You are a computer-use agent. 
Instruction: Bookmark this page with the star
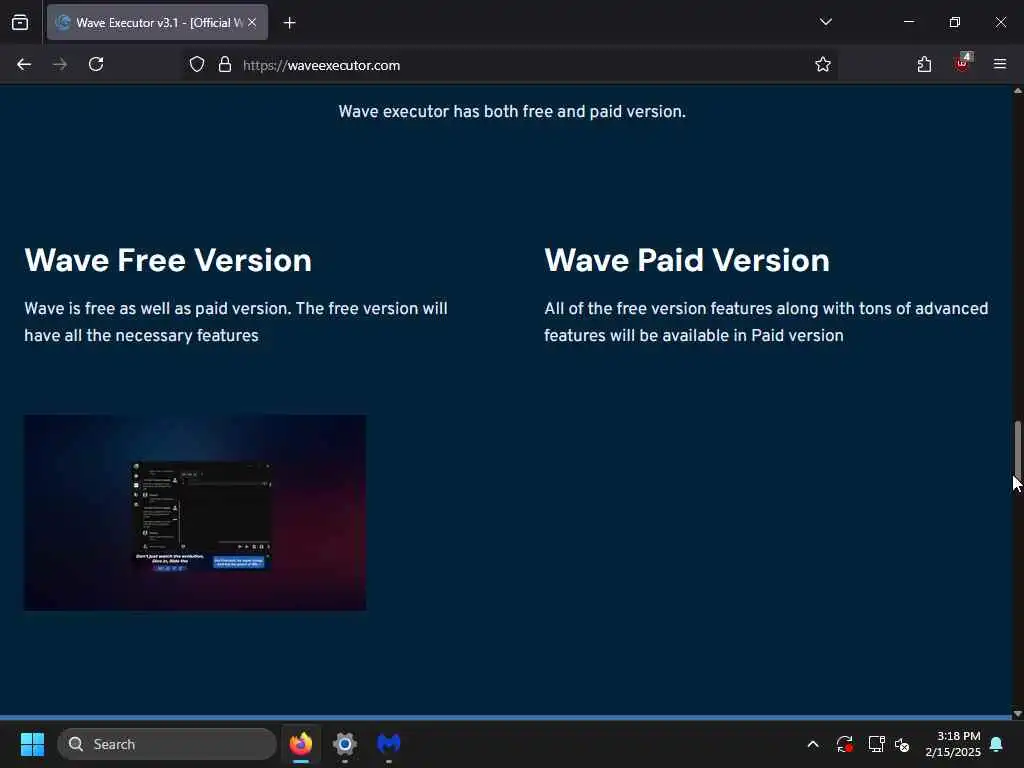tap(823, 65)
